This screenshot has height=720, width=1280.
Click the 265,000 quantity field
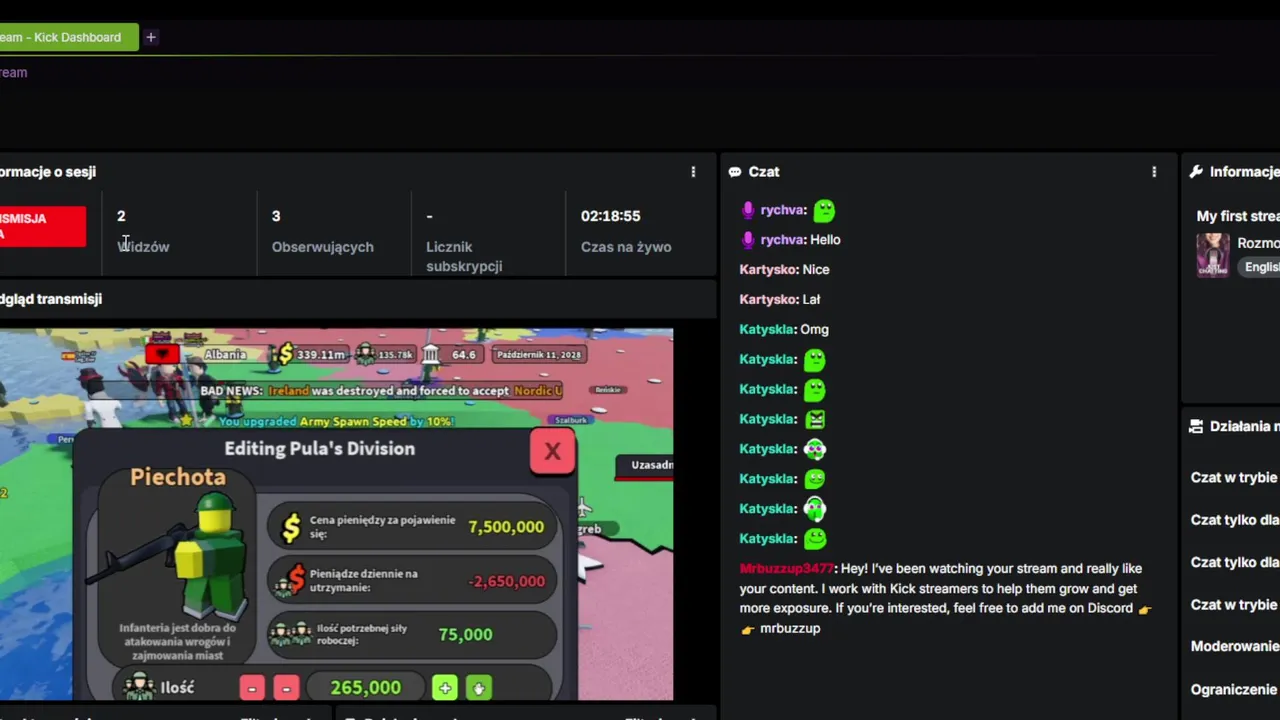[x=366, y=687]
